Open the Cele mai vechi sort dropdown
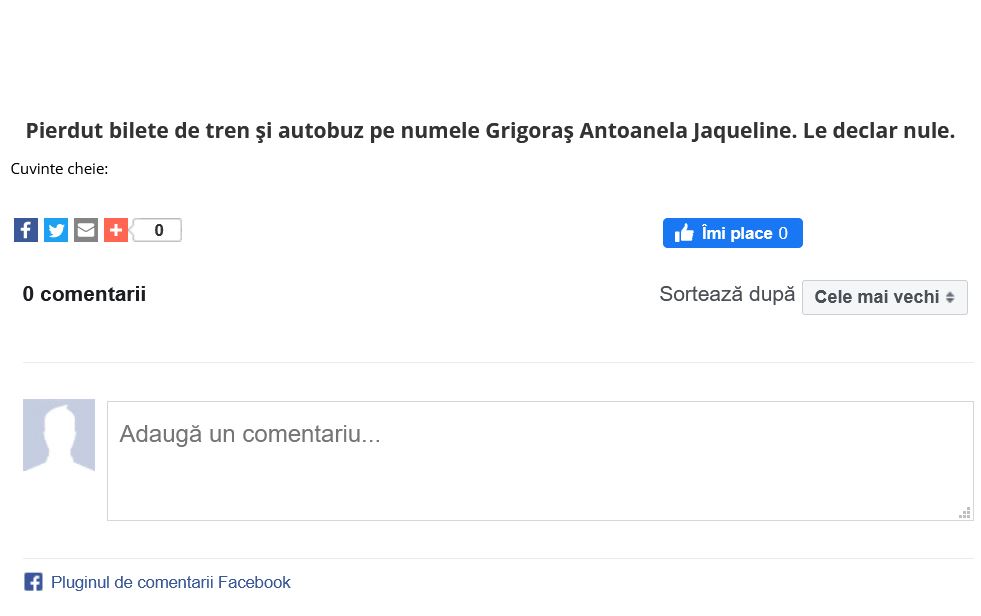Viewport: 981px width, 616px height. pyautogui.click(x=877, y=297)
